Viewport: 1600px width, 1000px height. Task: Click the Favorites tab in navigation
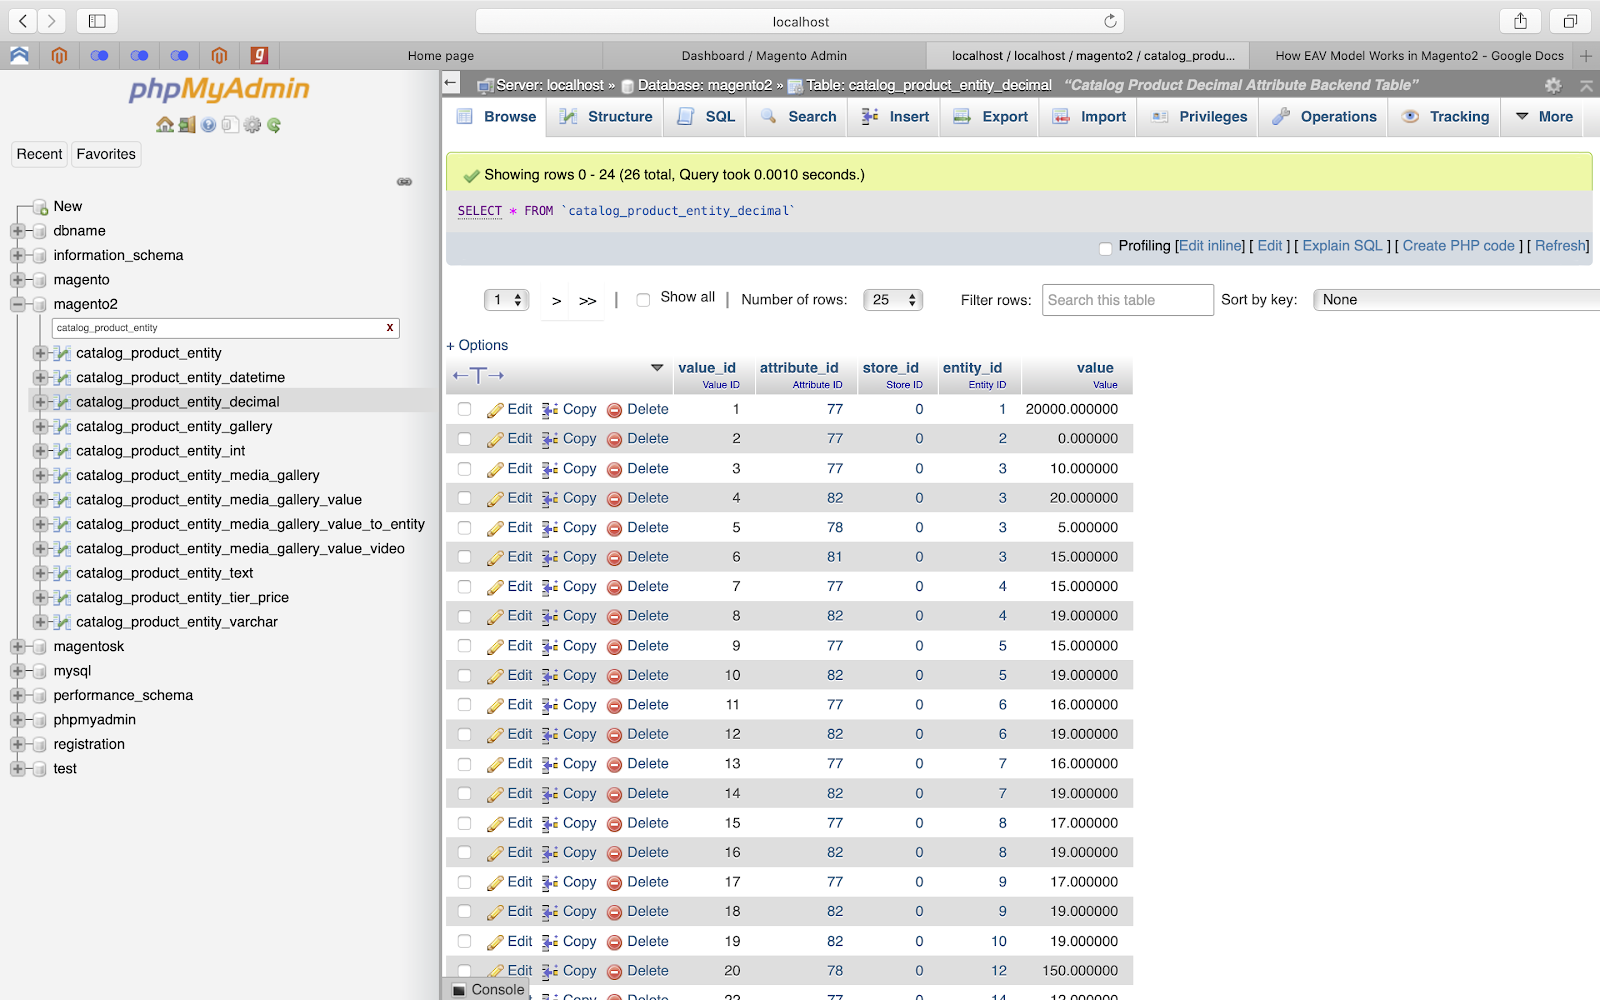coord(106,154)
